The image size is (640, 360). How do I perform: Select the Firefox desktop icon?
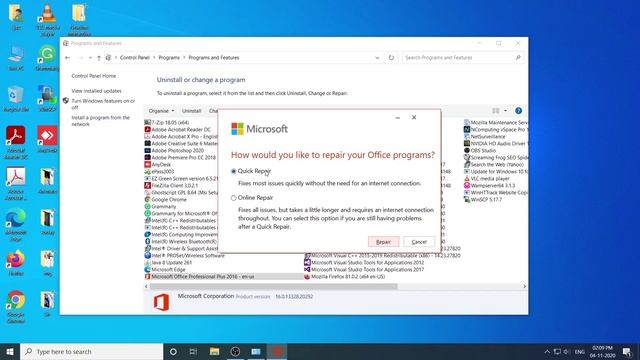16,263
